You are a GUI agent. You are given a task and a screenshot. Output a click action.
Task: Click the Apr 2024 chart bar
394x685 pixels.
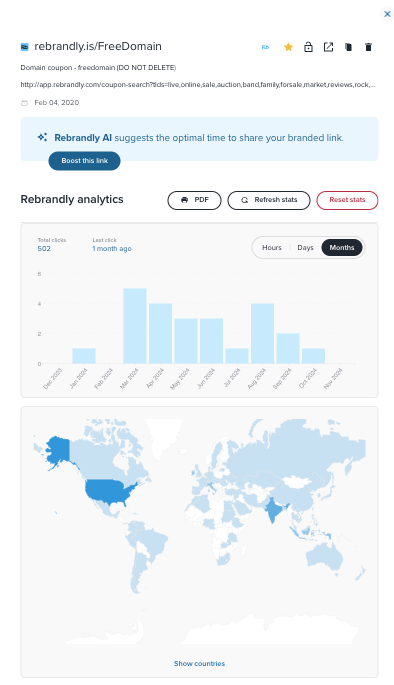point(160,333)
